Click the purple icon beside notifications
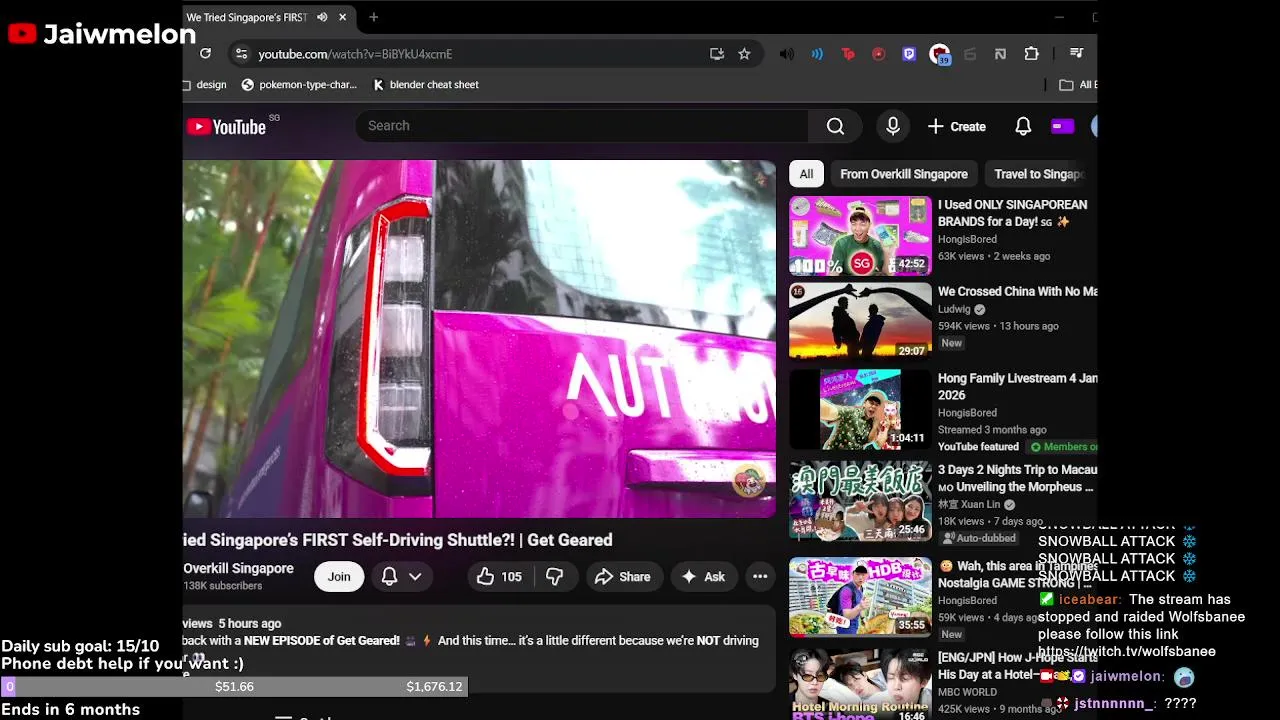The height and width of the screenshot is (720, 1280). (x=1062, y=126)
